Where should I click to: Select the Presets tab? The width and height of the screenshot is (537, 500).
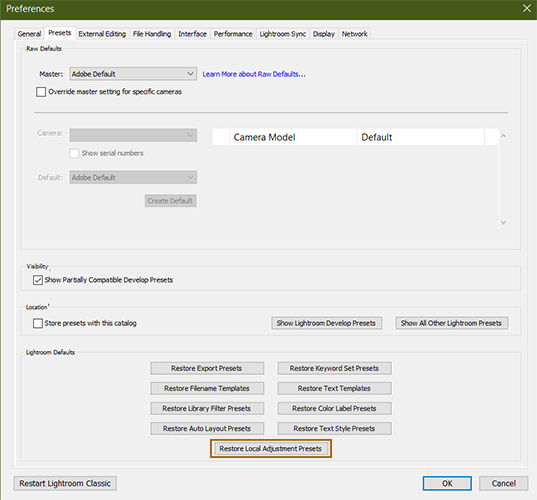[60, 33]
